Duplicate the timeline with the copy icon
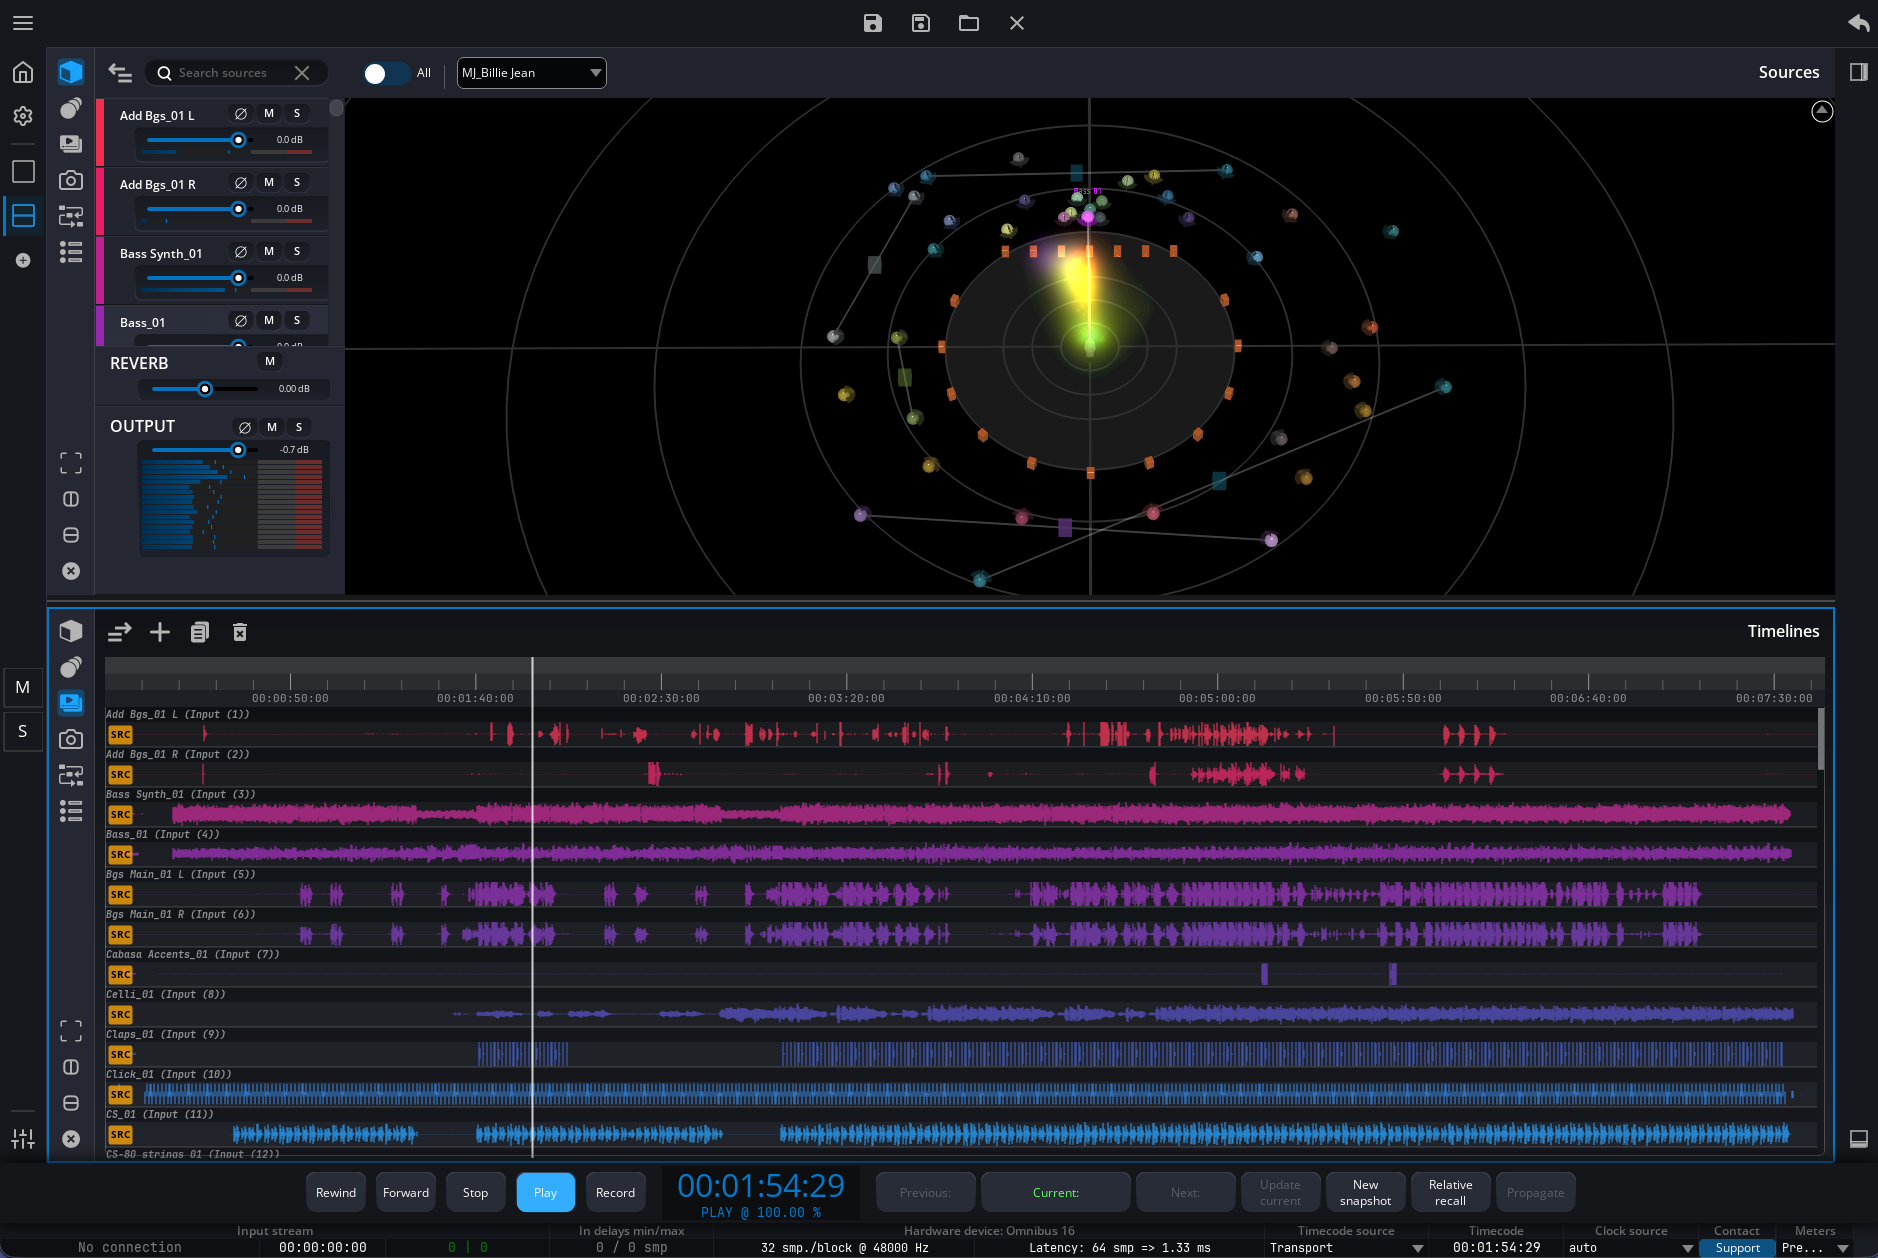Screen dimensions: 1878x1258 [x=199, y=632]
